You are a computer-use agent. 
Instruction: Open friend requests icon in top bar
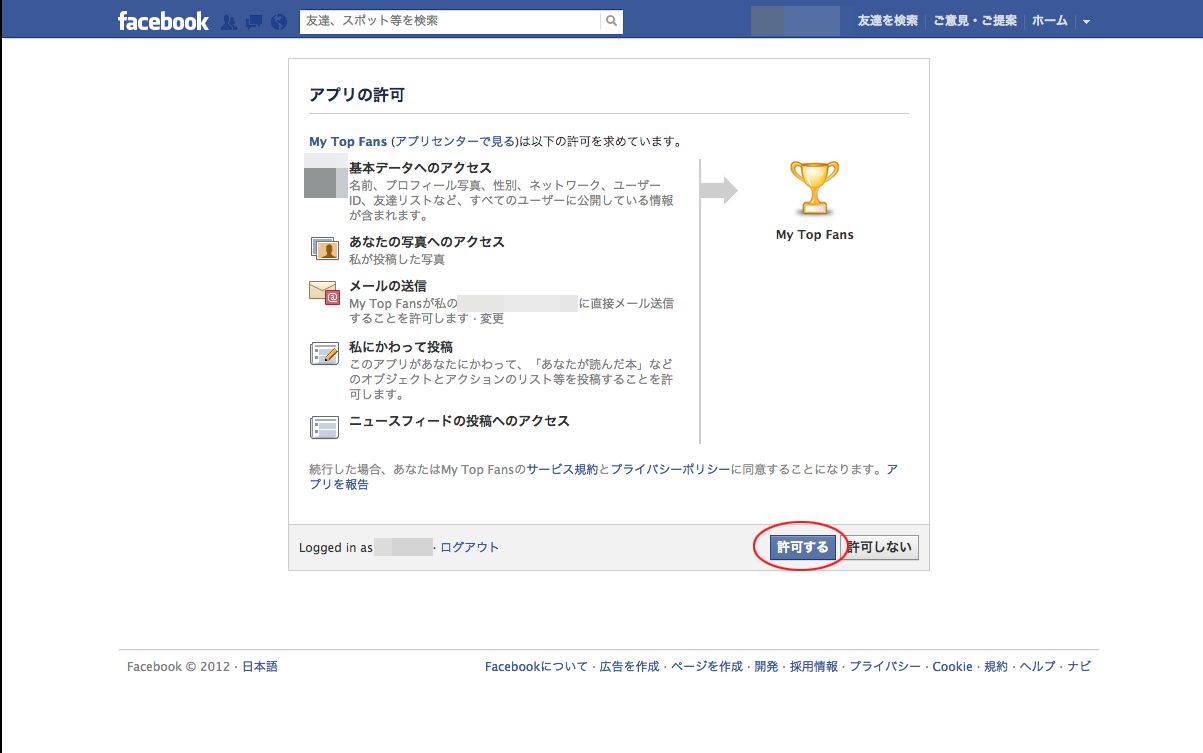[229, 21]
